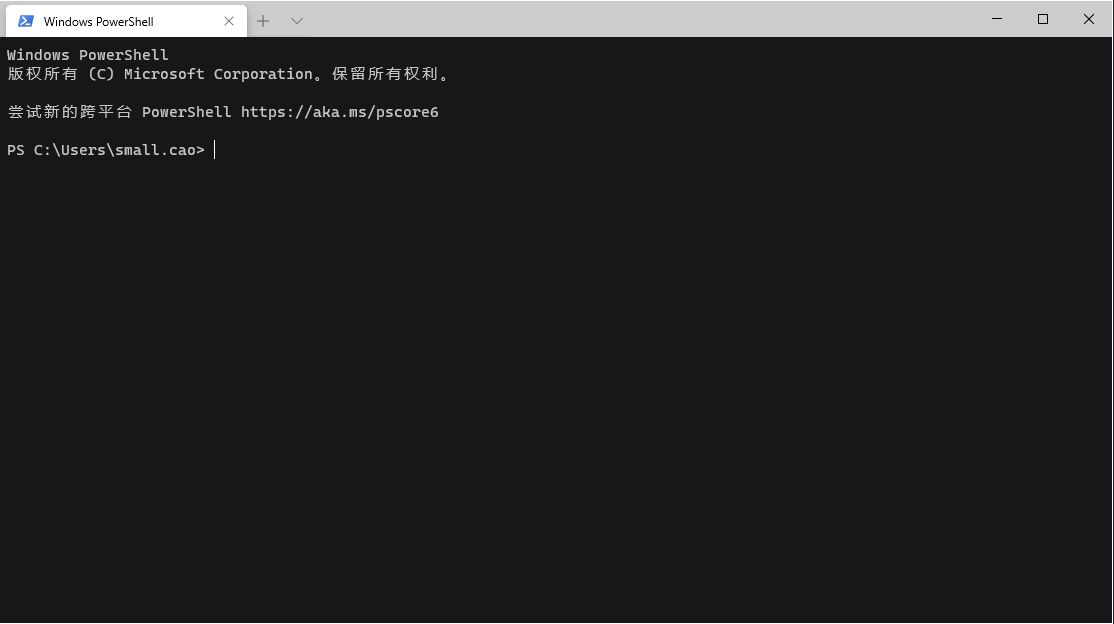Open new tab with the plus button
Image resolution: width=1114 pixels, height=624 pixels.
pyautogui.click(x=262, y=20)
